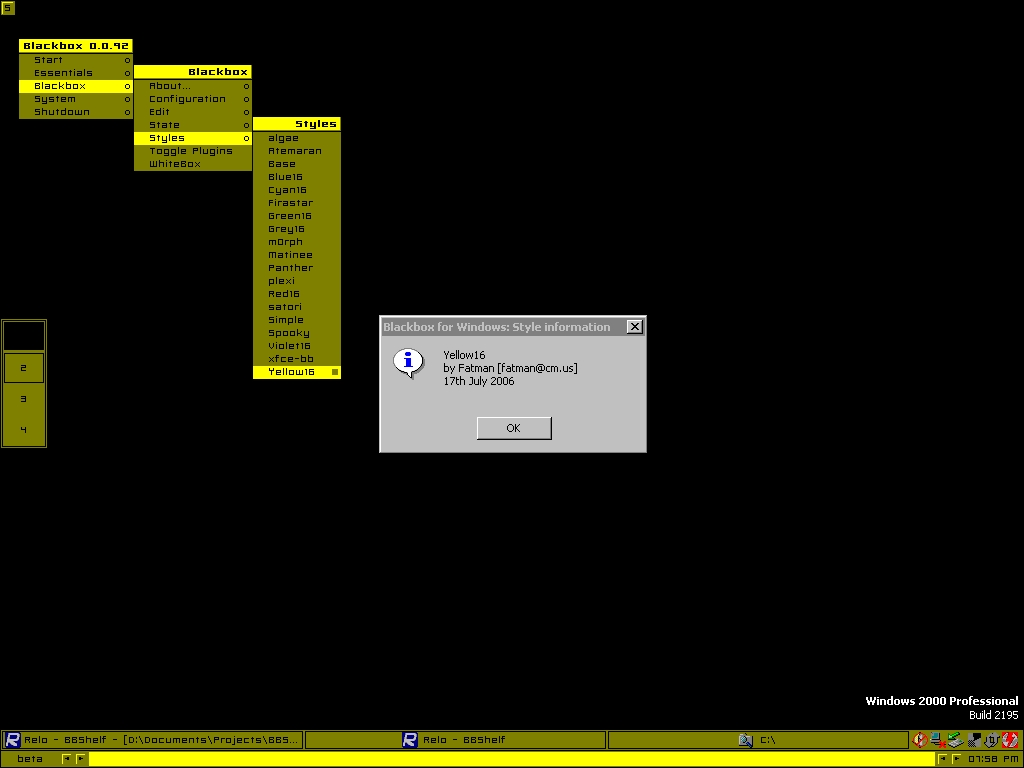Click the gray and black squares tray icon
1024x768 pixels.
(x=974, y=740)
